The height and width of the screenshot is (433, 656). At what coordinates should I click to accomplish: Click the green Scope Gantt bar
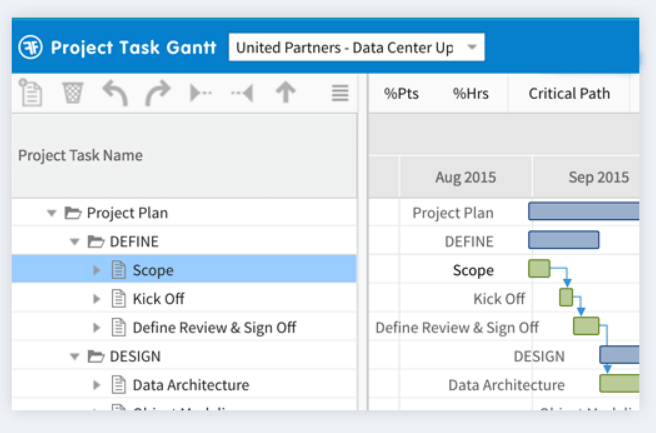click(x=539, y=269)
